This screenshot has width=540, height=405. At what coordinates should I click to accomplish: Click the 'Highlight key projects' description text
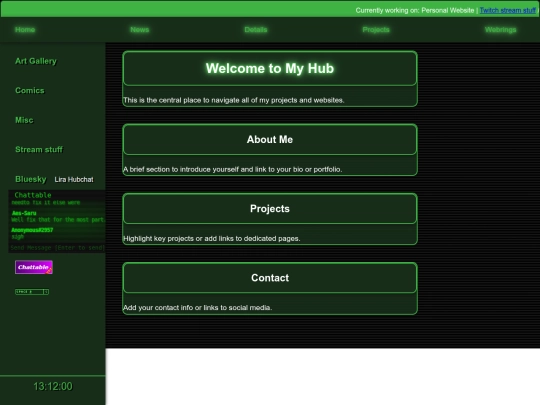click(x=212, y=239)
